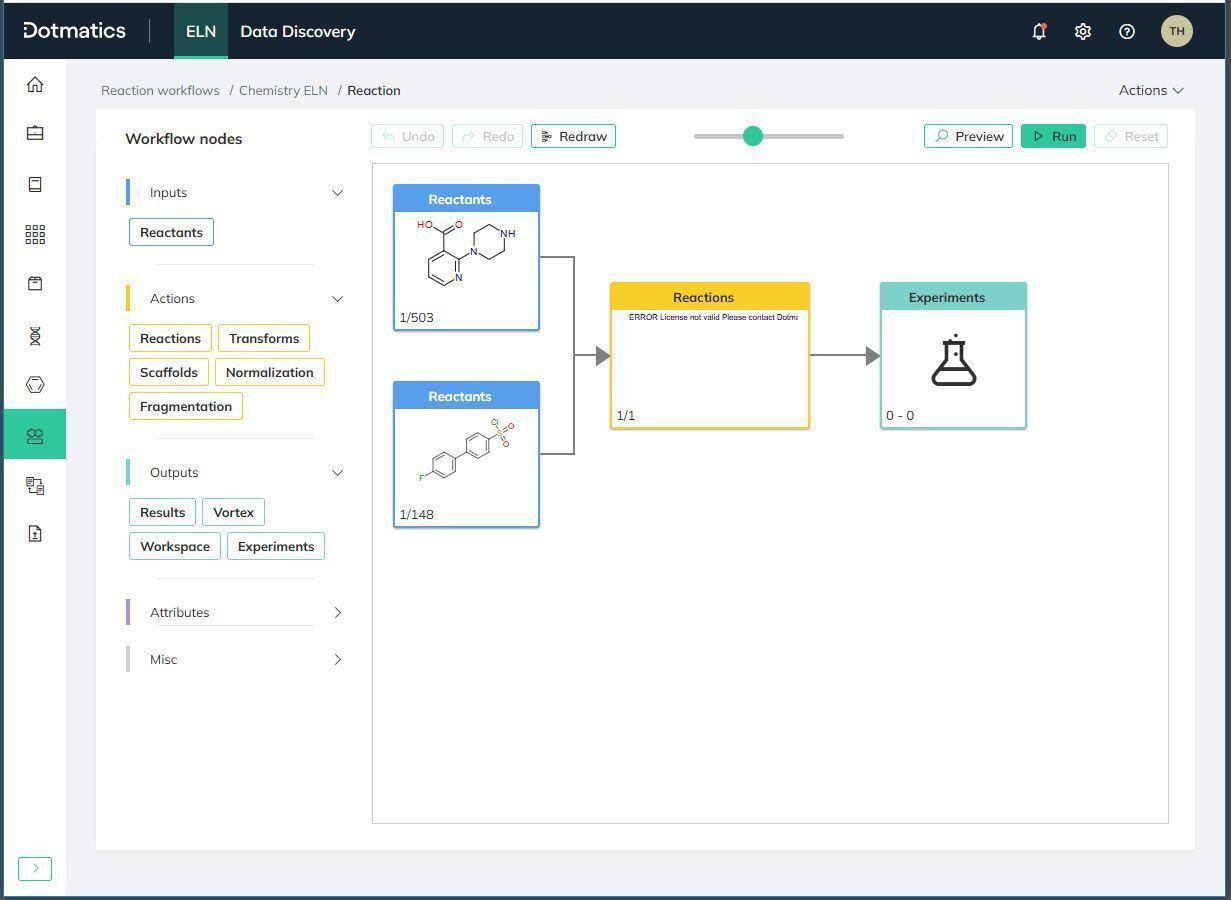Click the zoom slider handle
This screenshot has height=900, width=1231.
(x=753, y=136)
